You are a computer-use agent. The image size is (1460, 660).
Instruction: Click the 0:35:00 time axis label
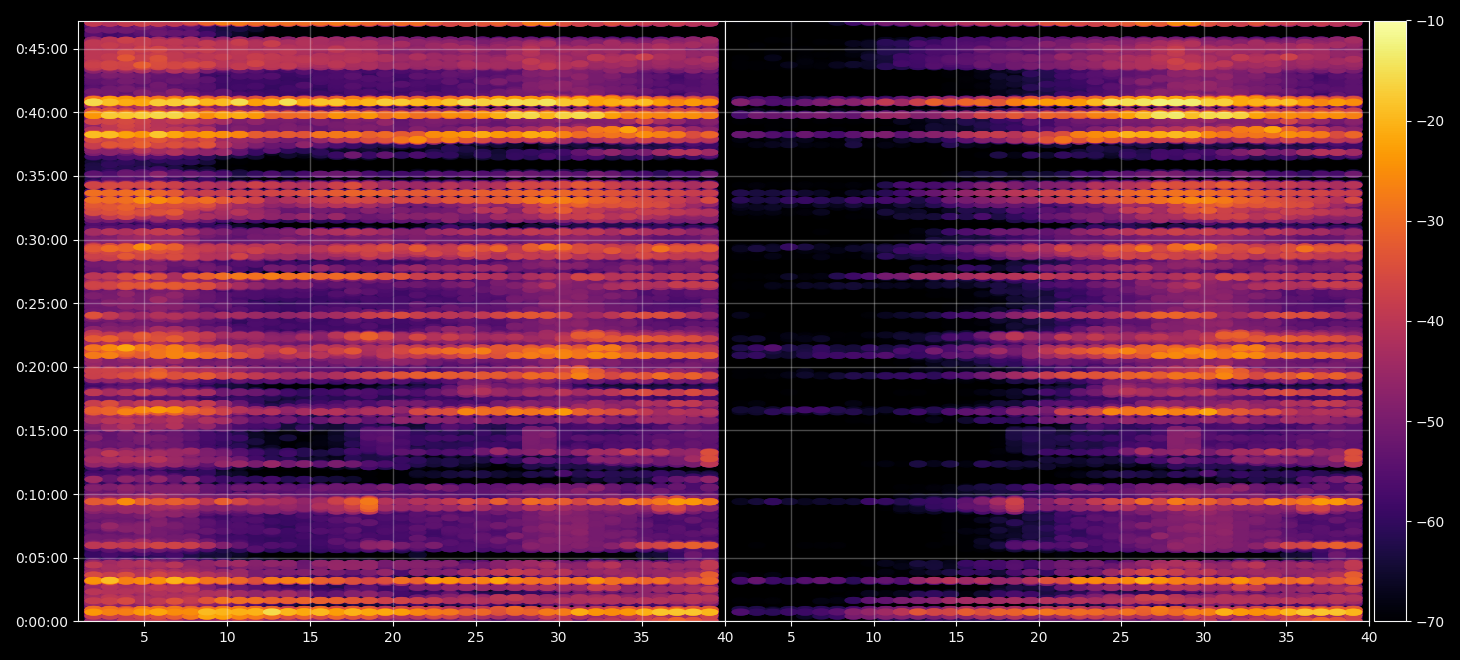[41, 176]
